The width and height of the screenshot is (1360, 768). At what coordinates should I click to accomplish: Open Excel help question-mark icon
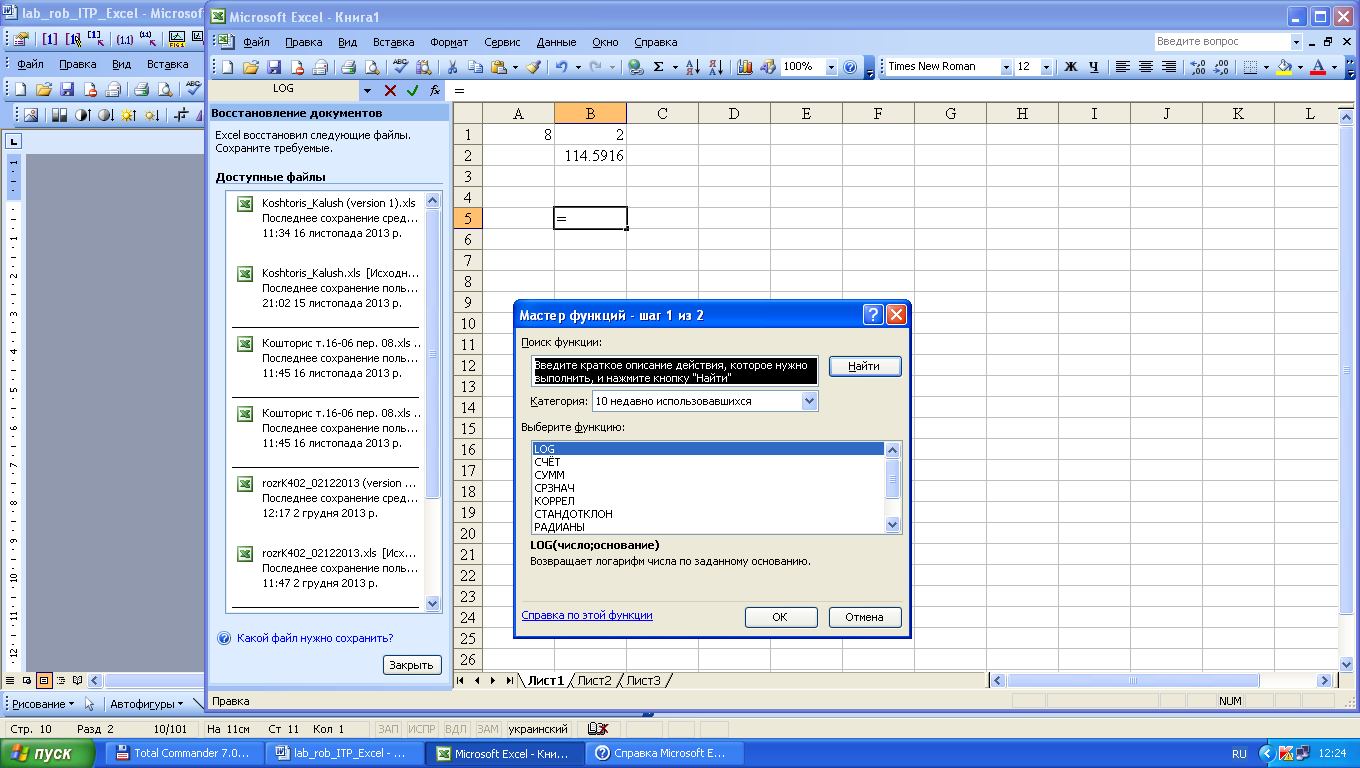pos(850,67)
